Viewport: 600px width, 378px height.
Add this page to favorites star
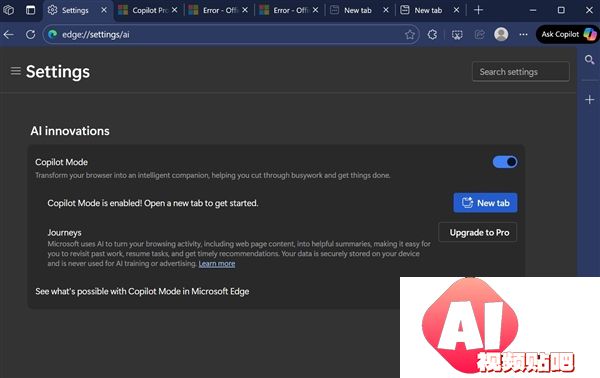click(x=409, y=34)
